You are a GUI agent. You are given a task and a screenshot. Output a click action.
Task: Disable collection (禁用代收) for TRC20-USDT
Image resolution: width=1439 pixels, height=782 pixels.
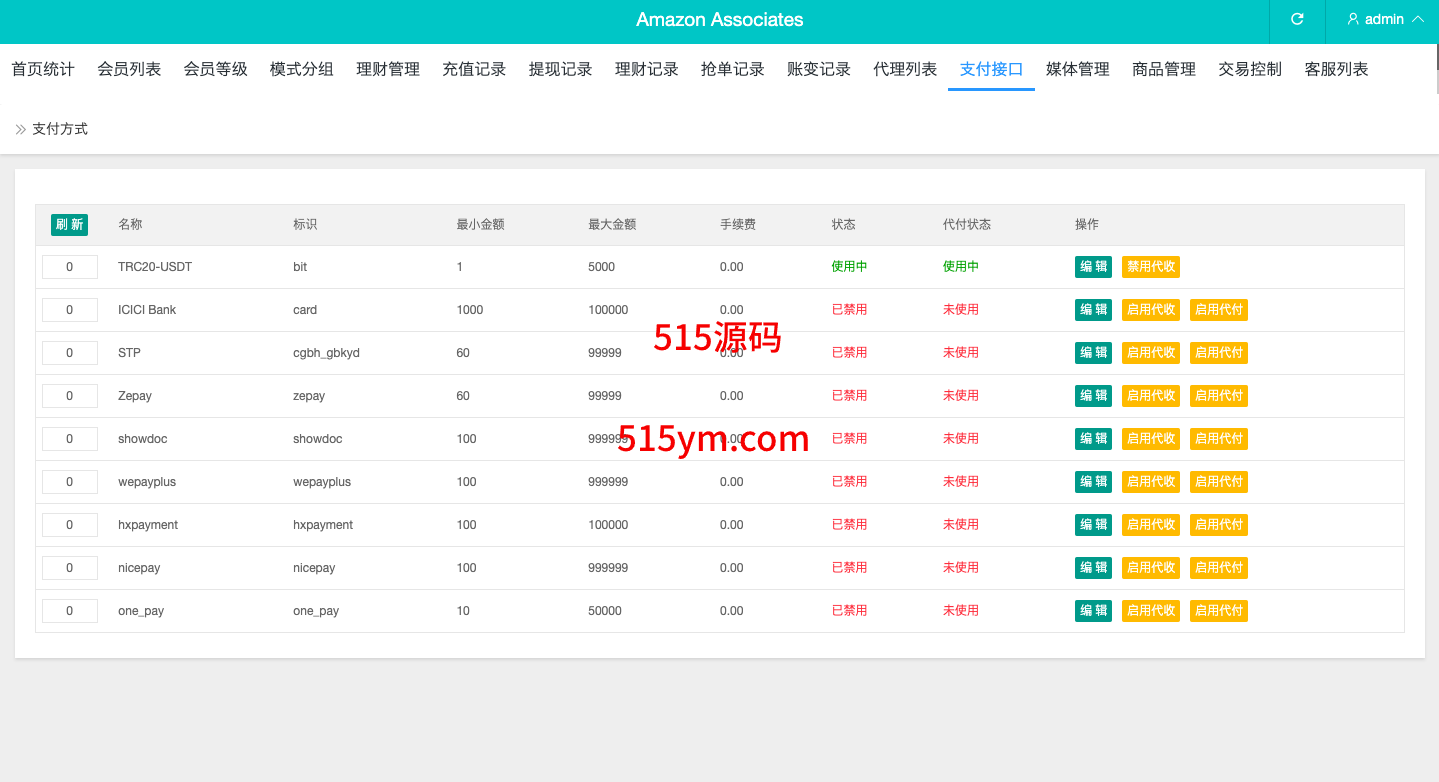1151,267
